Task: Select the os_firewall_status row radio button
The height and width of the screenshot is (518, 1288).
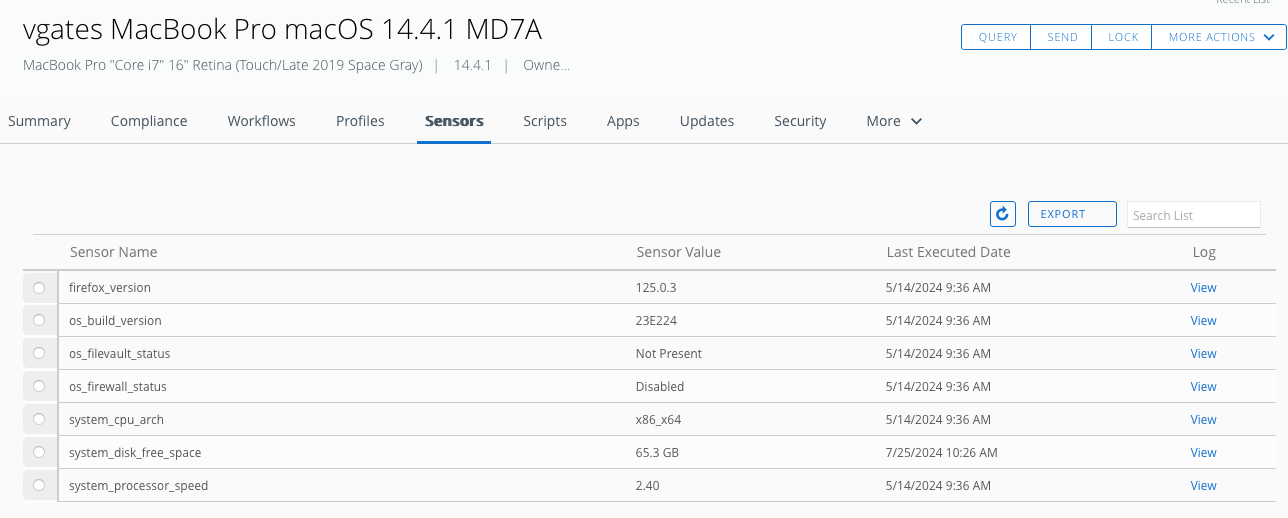Action: pyautogui.click(x=39, y=387)
